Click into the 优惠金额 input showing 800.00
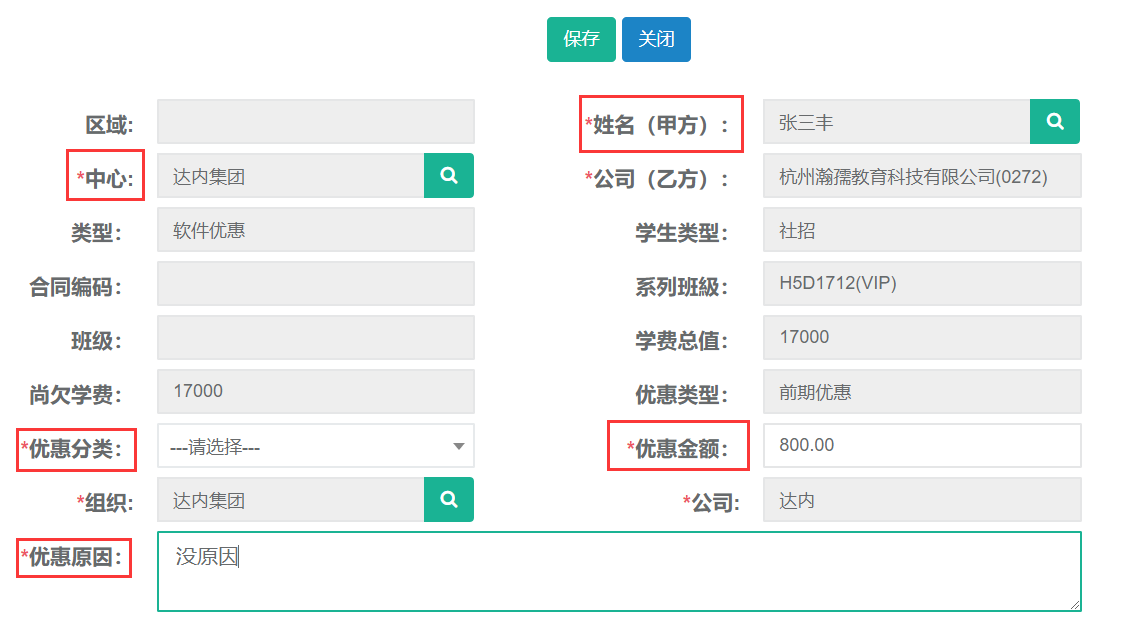Screen dimensions: 1135x622 click(921, 446)
